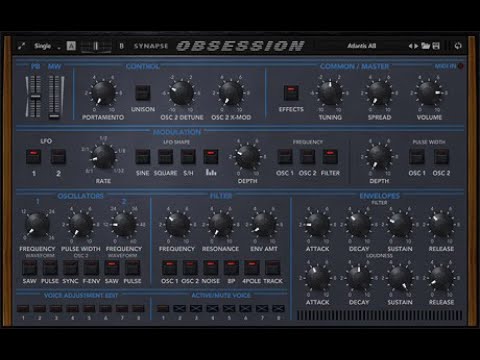Image resolution: width=480 pixels, height=360 pixels.
Task: Toggle the Effects button
Action: (x=291, y=93)
